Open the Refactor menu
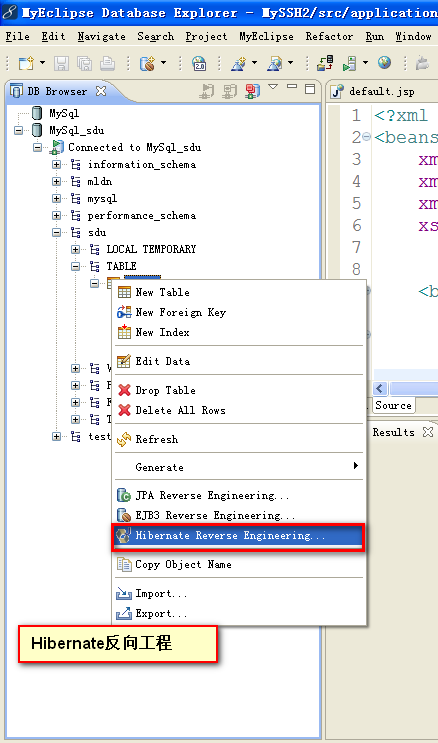The width and height of the screenshot is (438, 743). pos(329,36)
